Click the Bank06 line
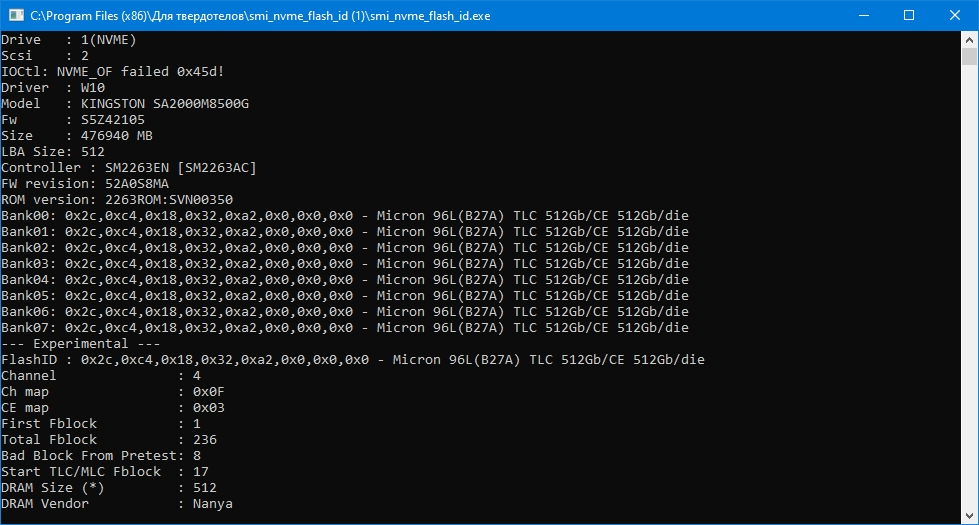 (x=345, y=312)
